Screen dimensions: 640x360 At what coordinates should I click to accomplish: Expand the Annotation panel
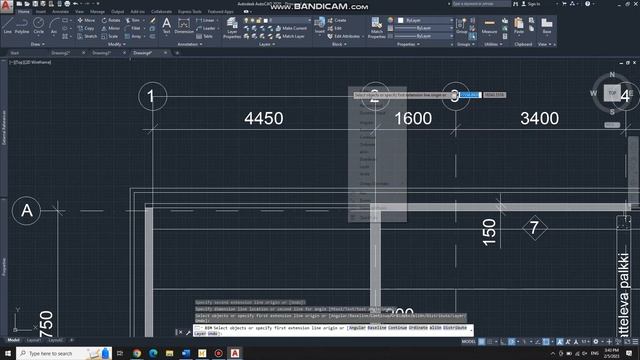tap(190, 44)
